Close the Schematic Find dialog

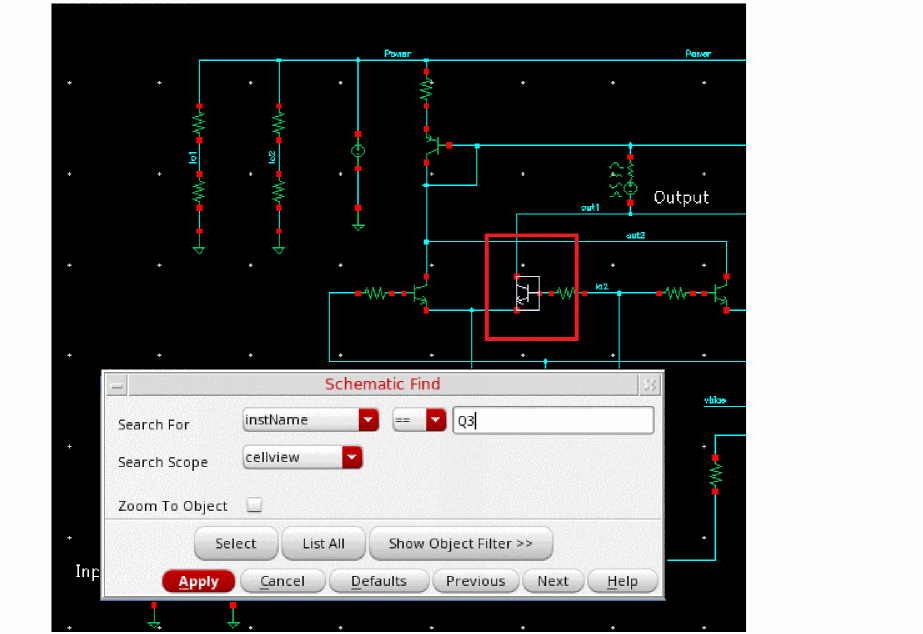point(650,386)
